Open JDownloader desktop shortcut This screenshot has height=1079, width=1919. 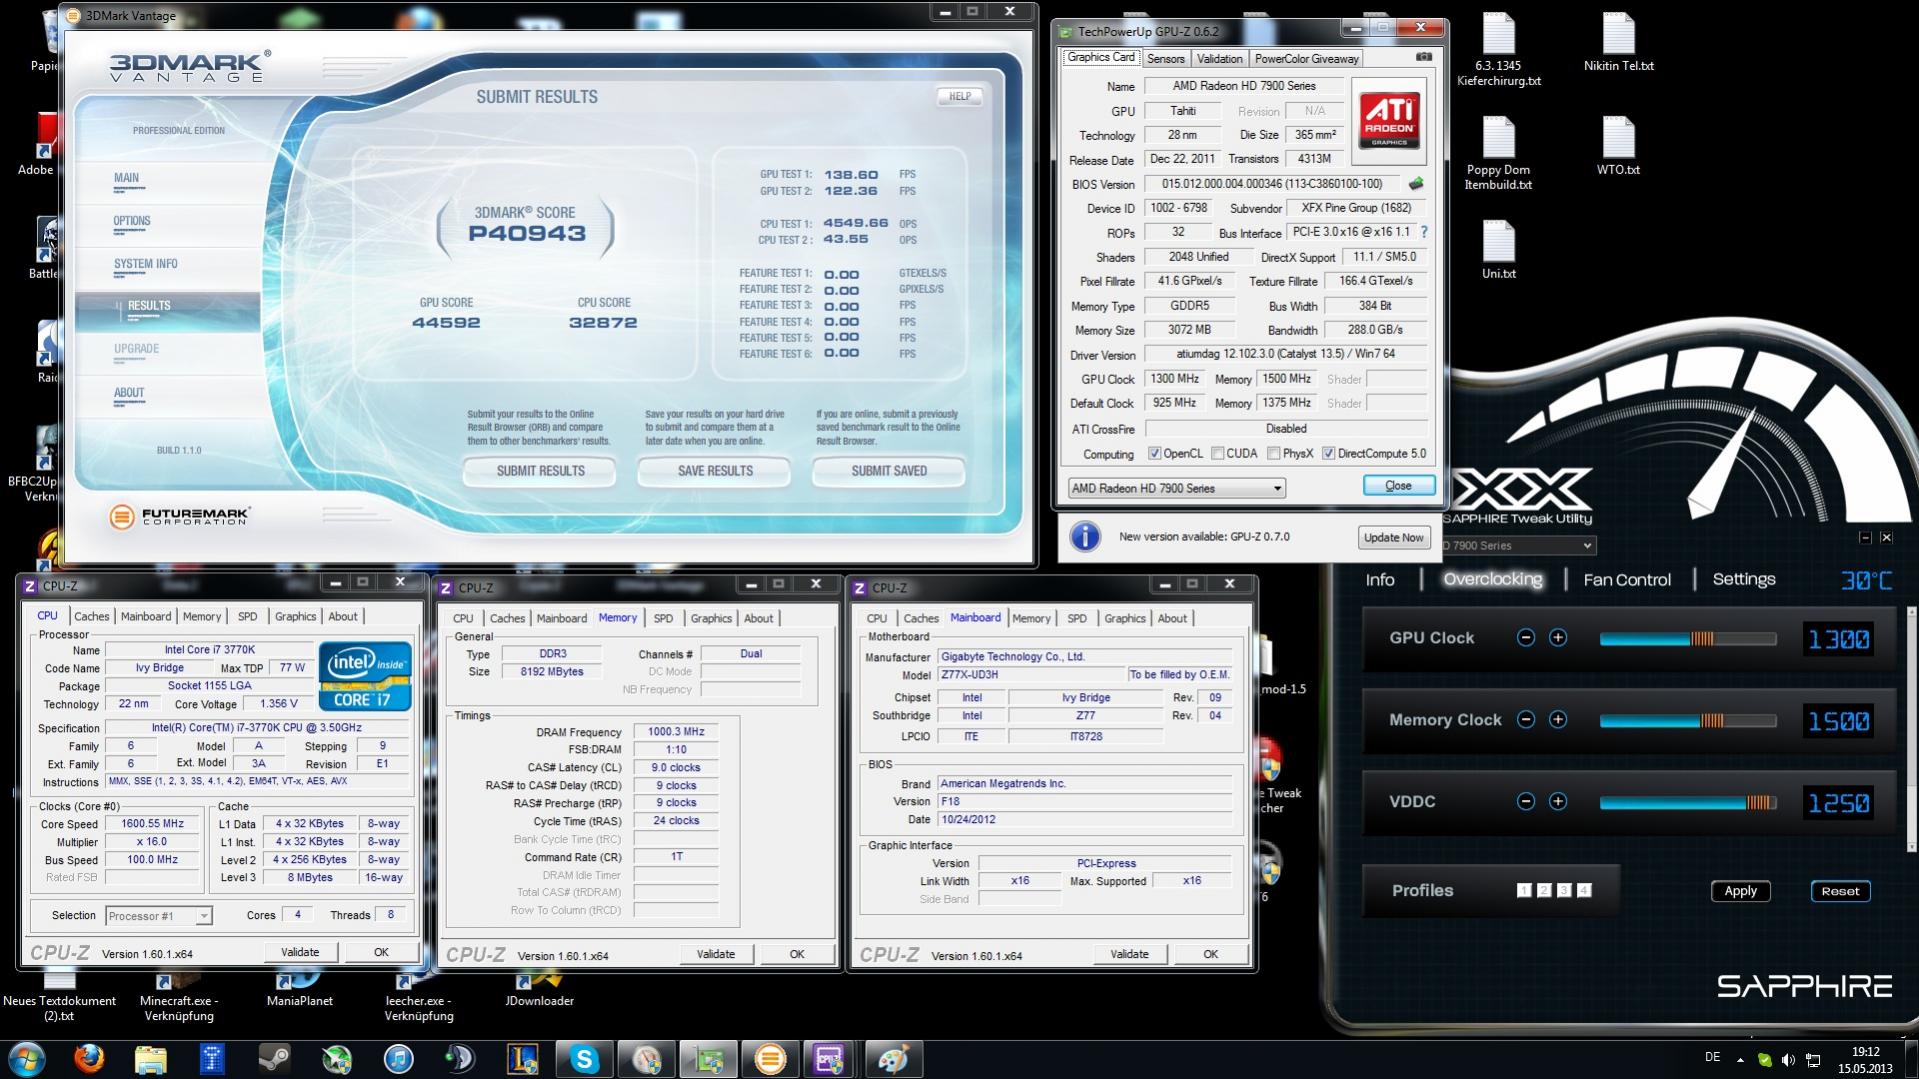coord(539,988)
